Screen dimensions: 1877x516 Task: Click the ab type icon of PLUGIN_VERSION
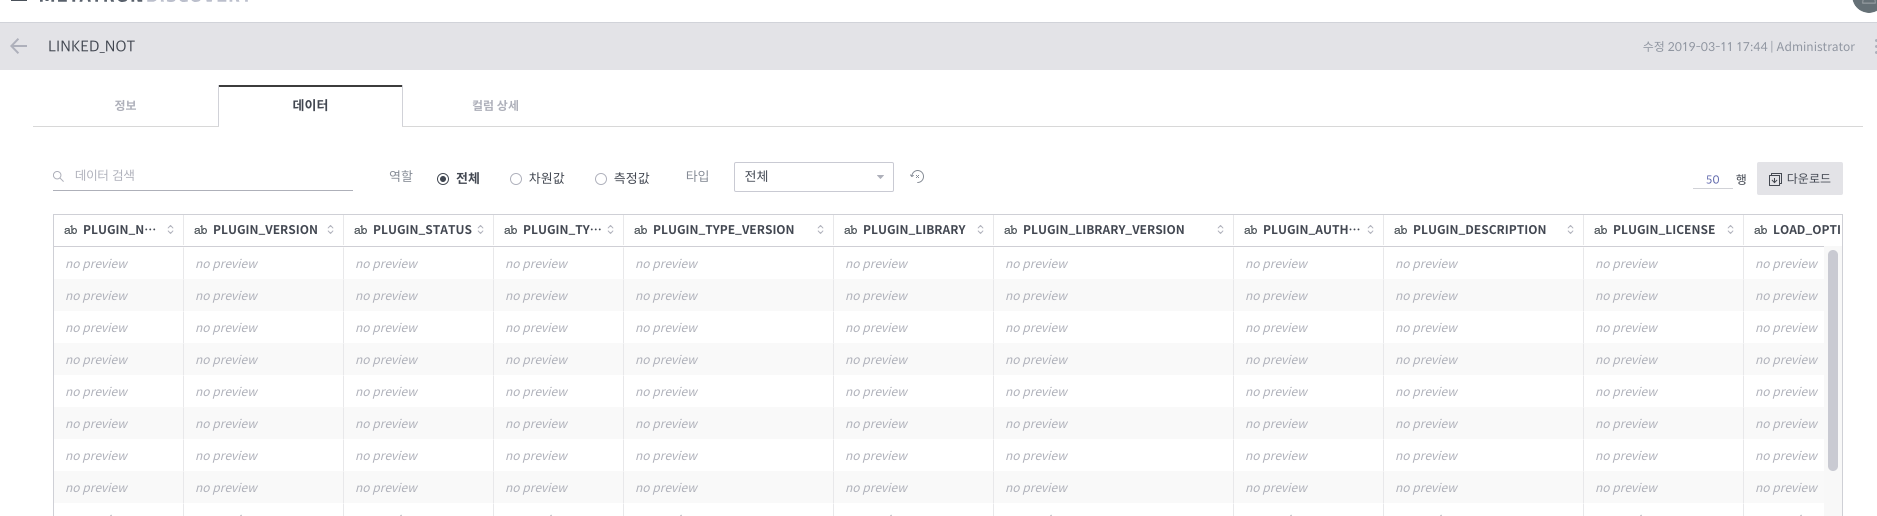(200, 230)
